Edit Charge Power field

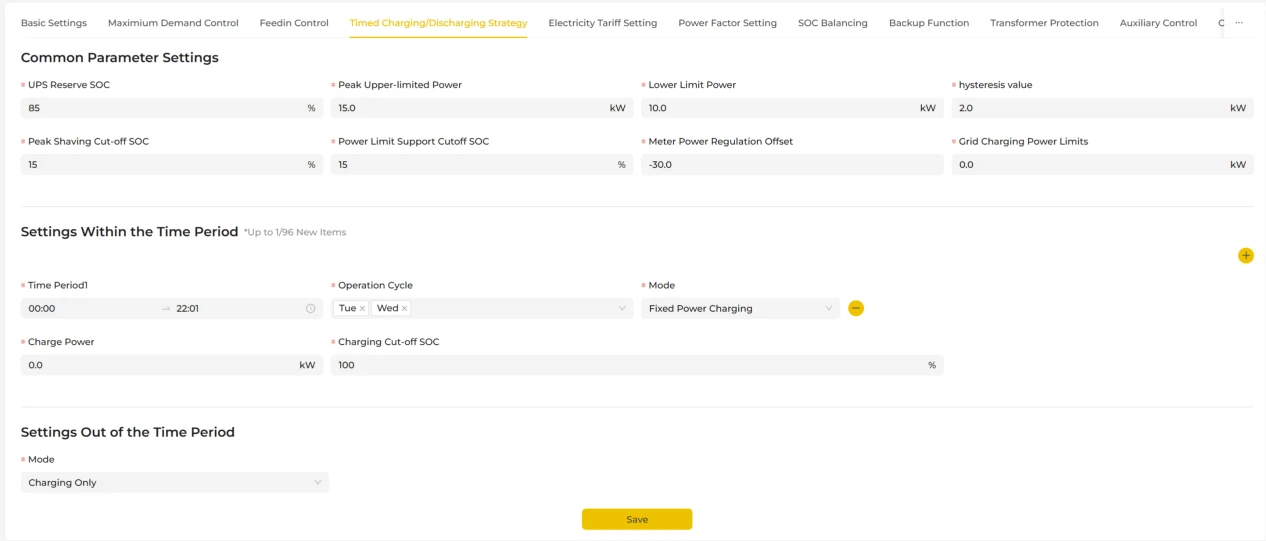coord(172,365)
